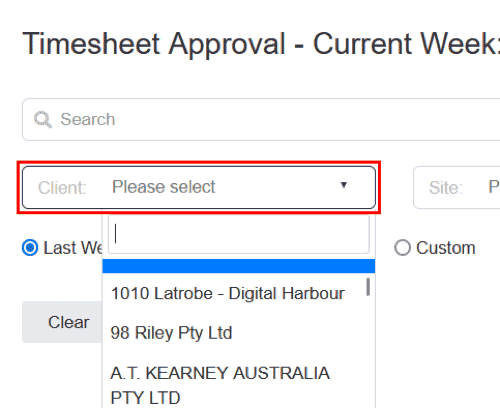
Task: Choose 1010 Latrobe - Digital Harbour
Action: click(228, 294)
